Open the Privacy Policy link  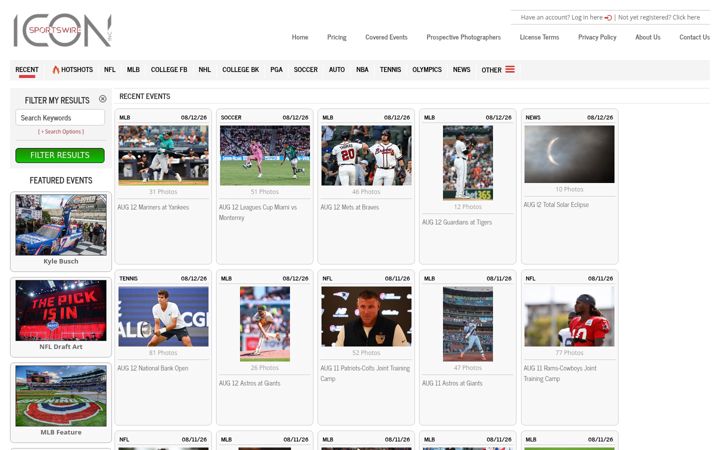coord(597,37)
